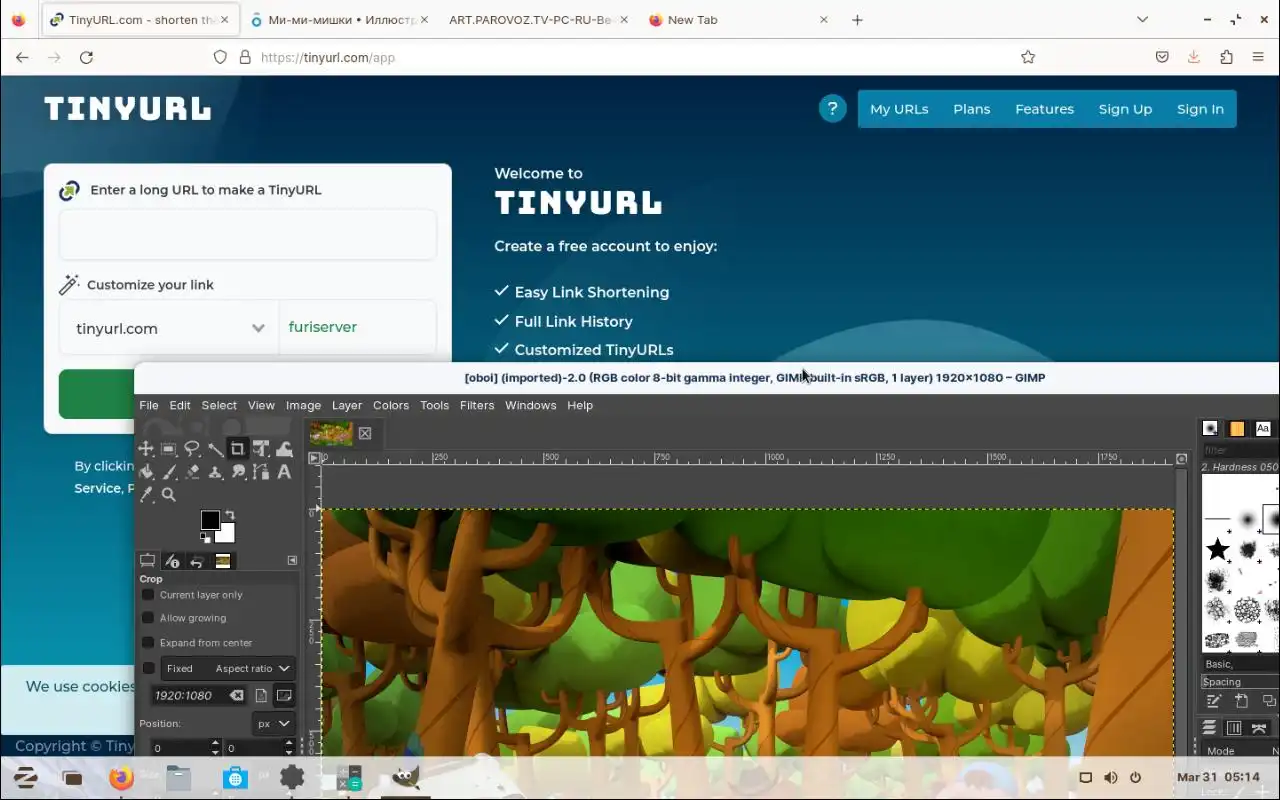Select the Move tool in GIMP toolbox

click(146, 449)
